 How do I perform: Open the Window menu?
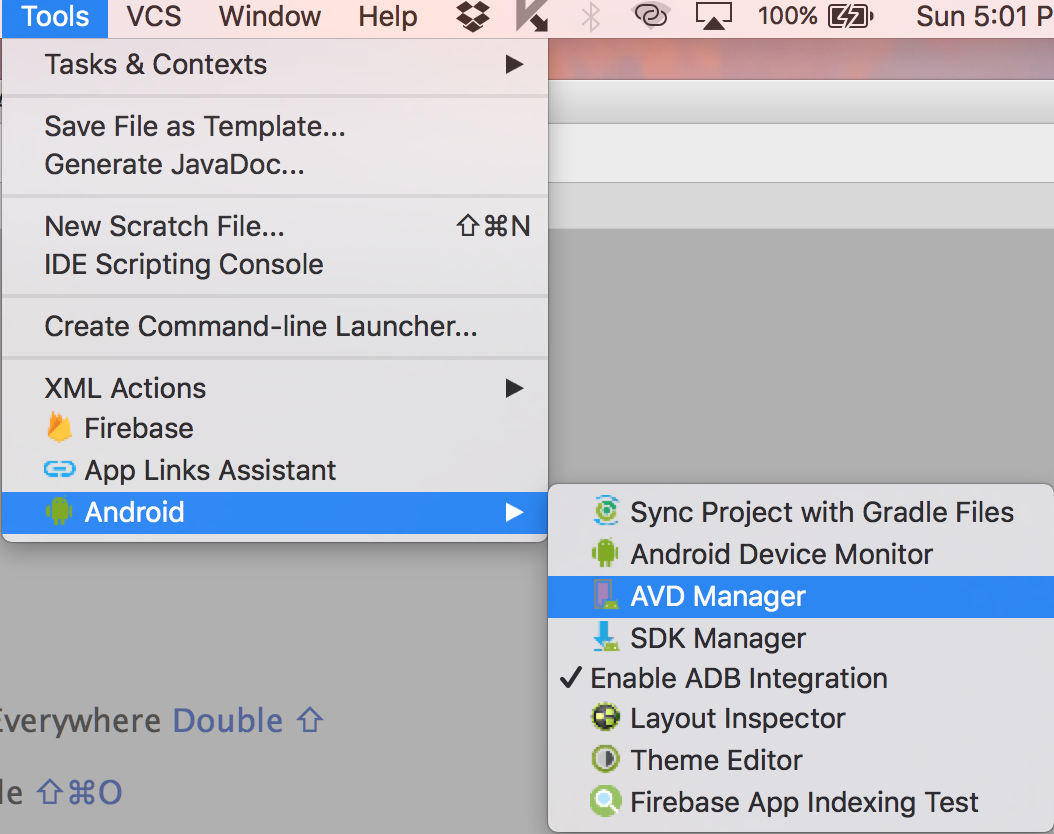pyautogui.click(x=270, y=16)
